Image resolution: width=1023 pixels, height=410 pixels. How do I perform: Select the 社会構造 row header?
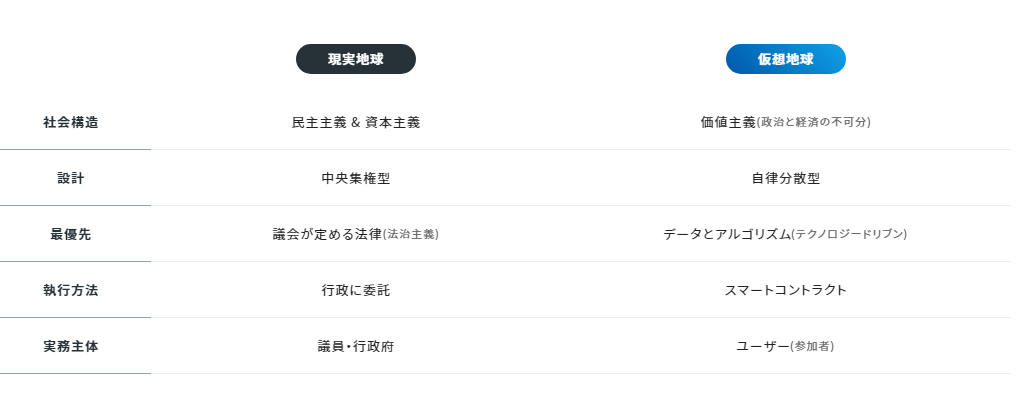click(71, 122)
